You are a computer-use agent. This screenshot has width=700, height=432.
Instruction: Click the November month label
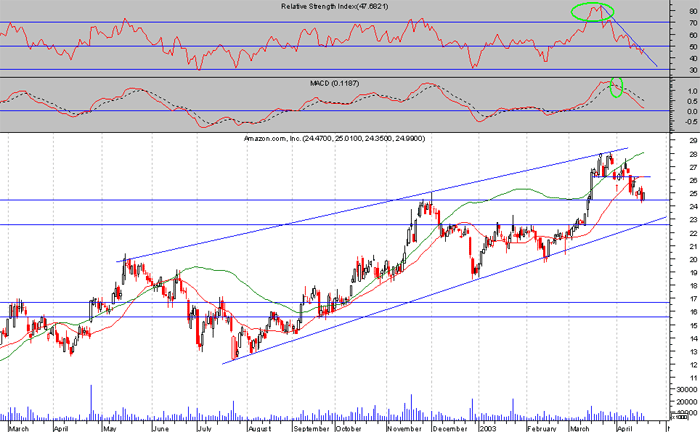(x=404, y=428)
